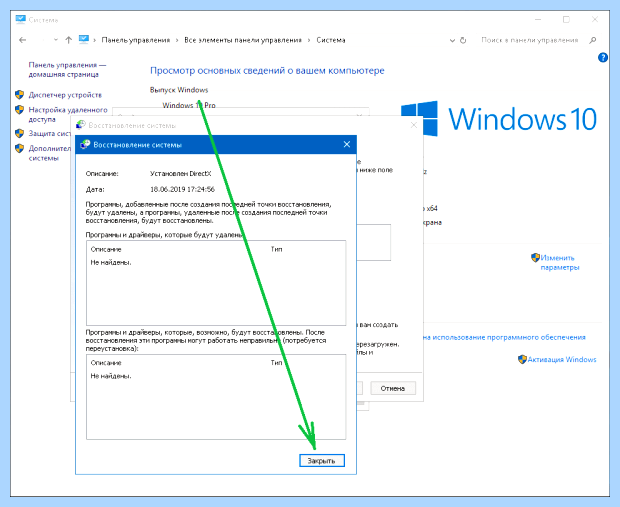Image resolution: width=620 pixels, height=507 pixels.
Task: Open Дополнительные параметры системы link
Action: [x=50, y=153]
